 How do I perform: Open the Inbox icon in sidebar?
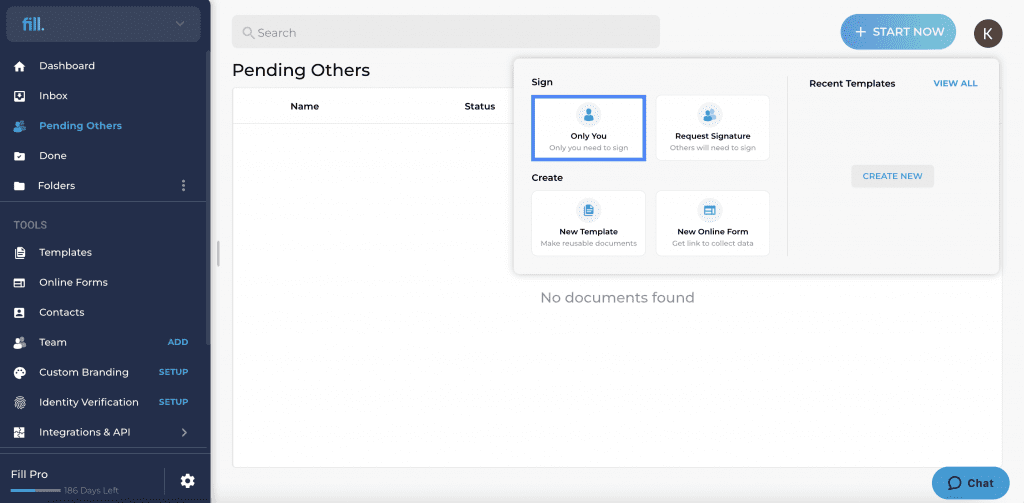pos(20,96)
